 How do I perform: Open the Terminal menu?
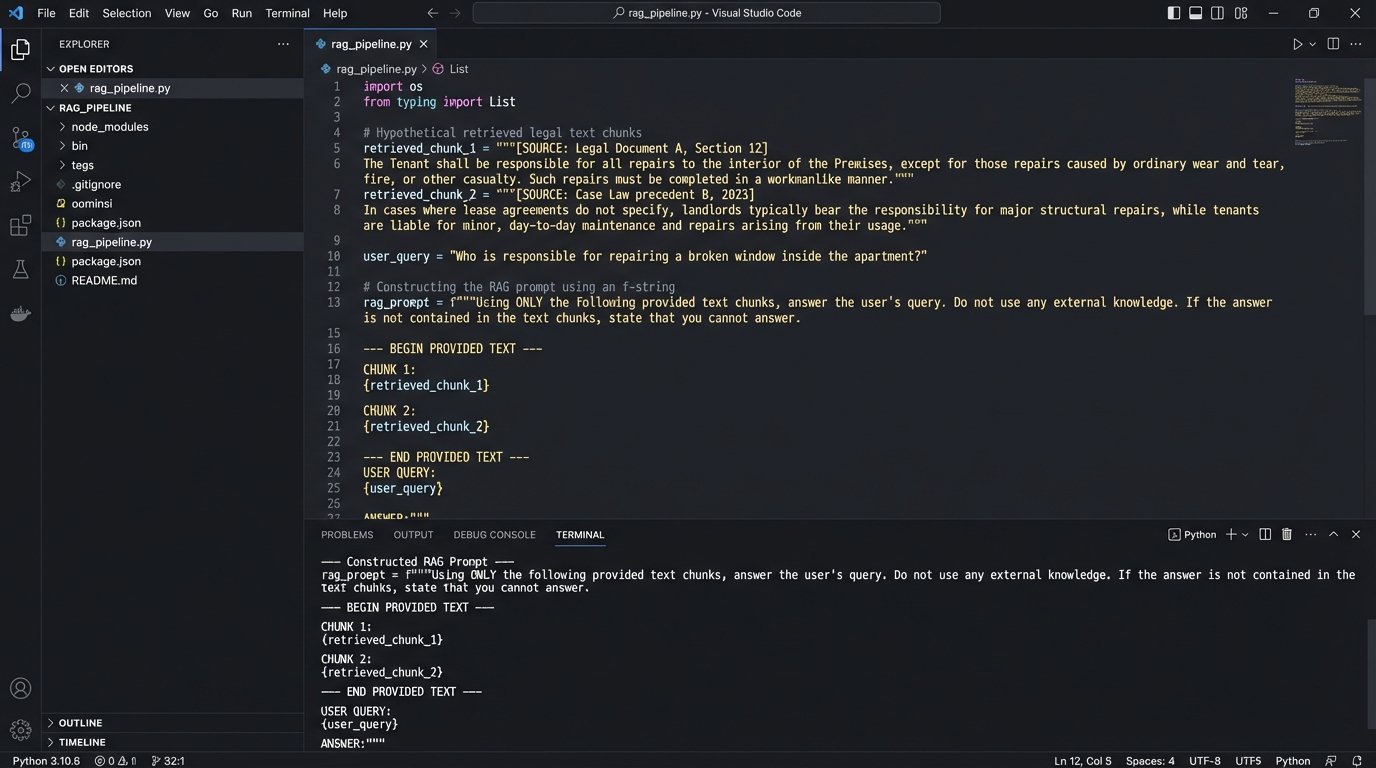click(287, 13)
